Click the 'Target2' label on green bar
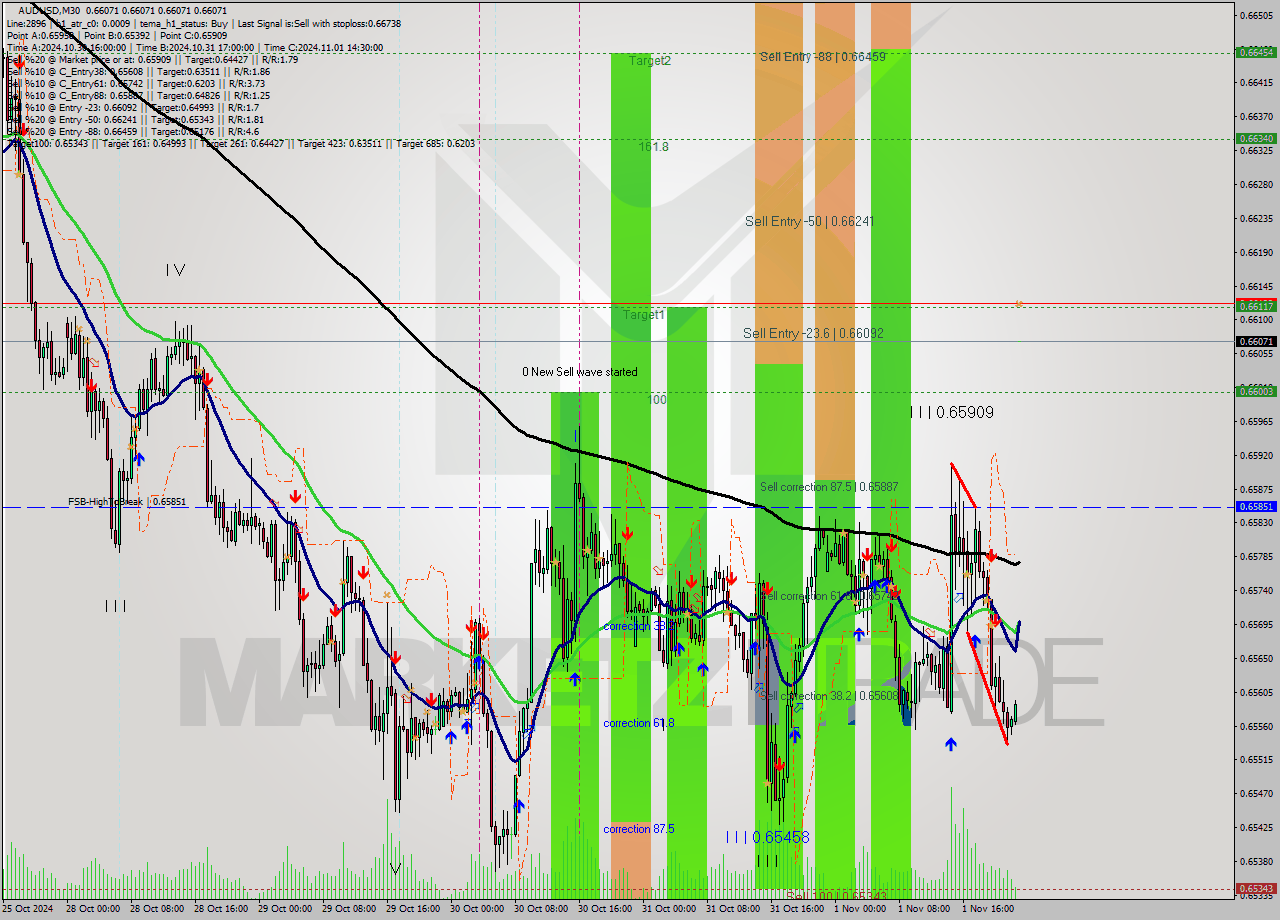Screen dimensions: 1280x920 tap(650, 61)
